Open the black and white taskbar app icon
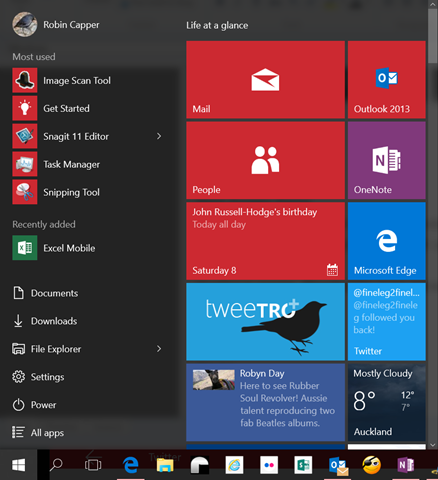Image resolution: width=438 pixels, height=480 pixels. 200,465
